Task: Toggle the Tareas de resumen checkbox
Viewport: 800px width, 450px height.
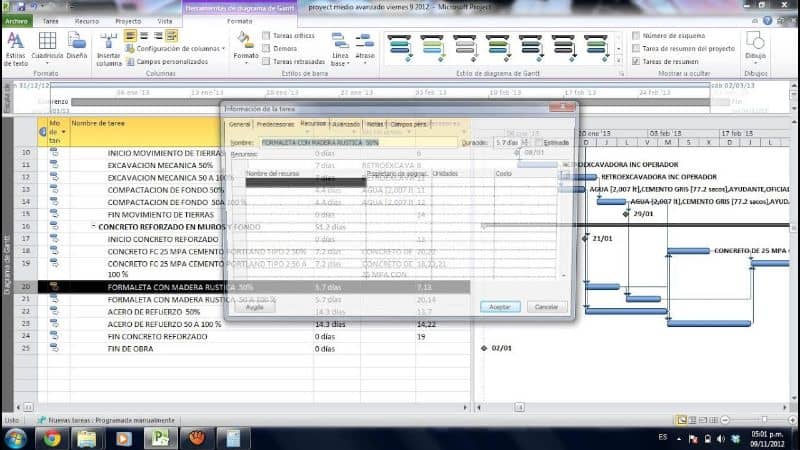Action: pos(636,61)
